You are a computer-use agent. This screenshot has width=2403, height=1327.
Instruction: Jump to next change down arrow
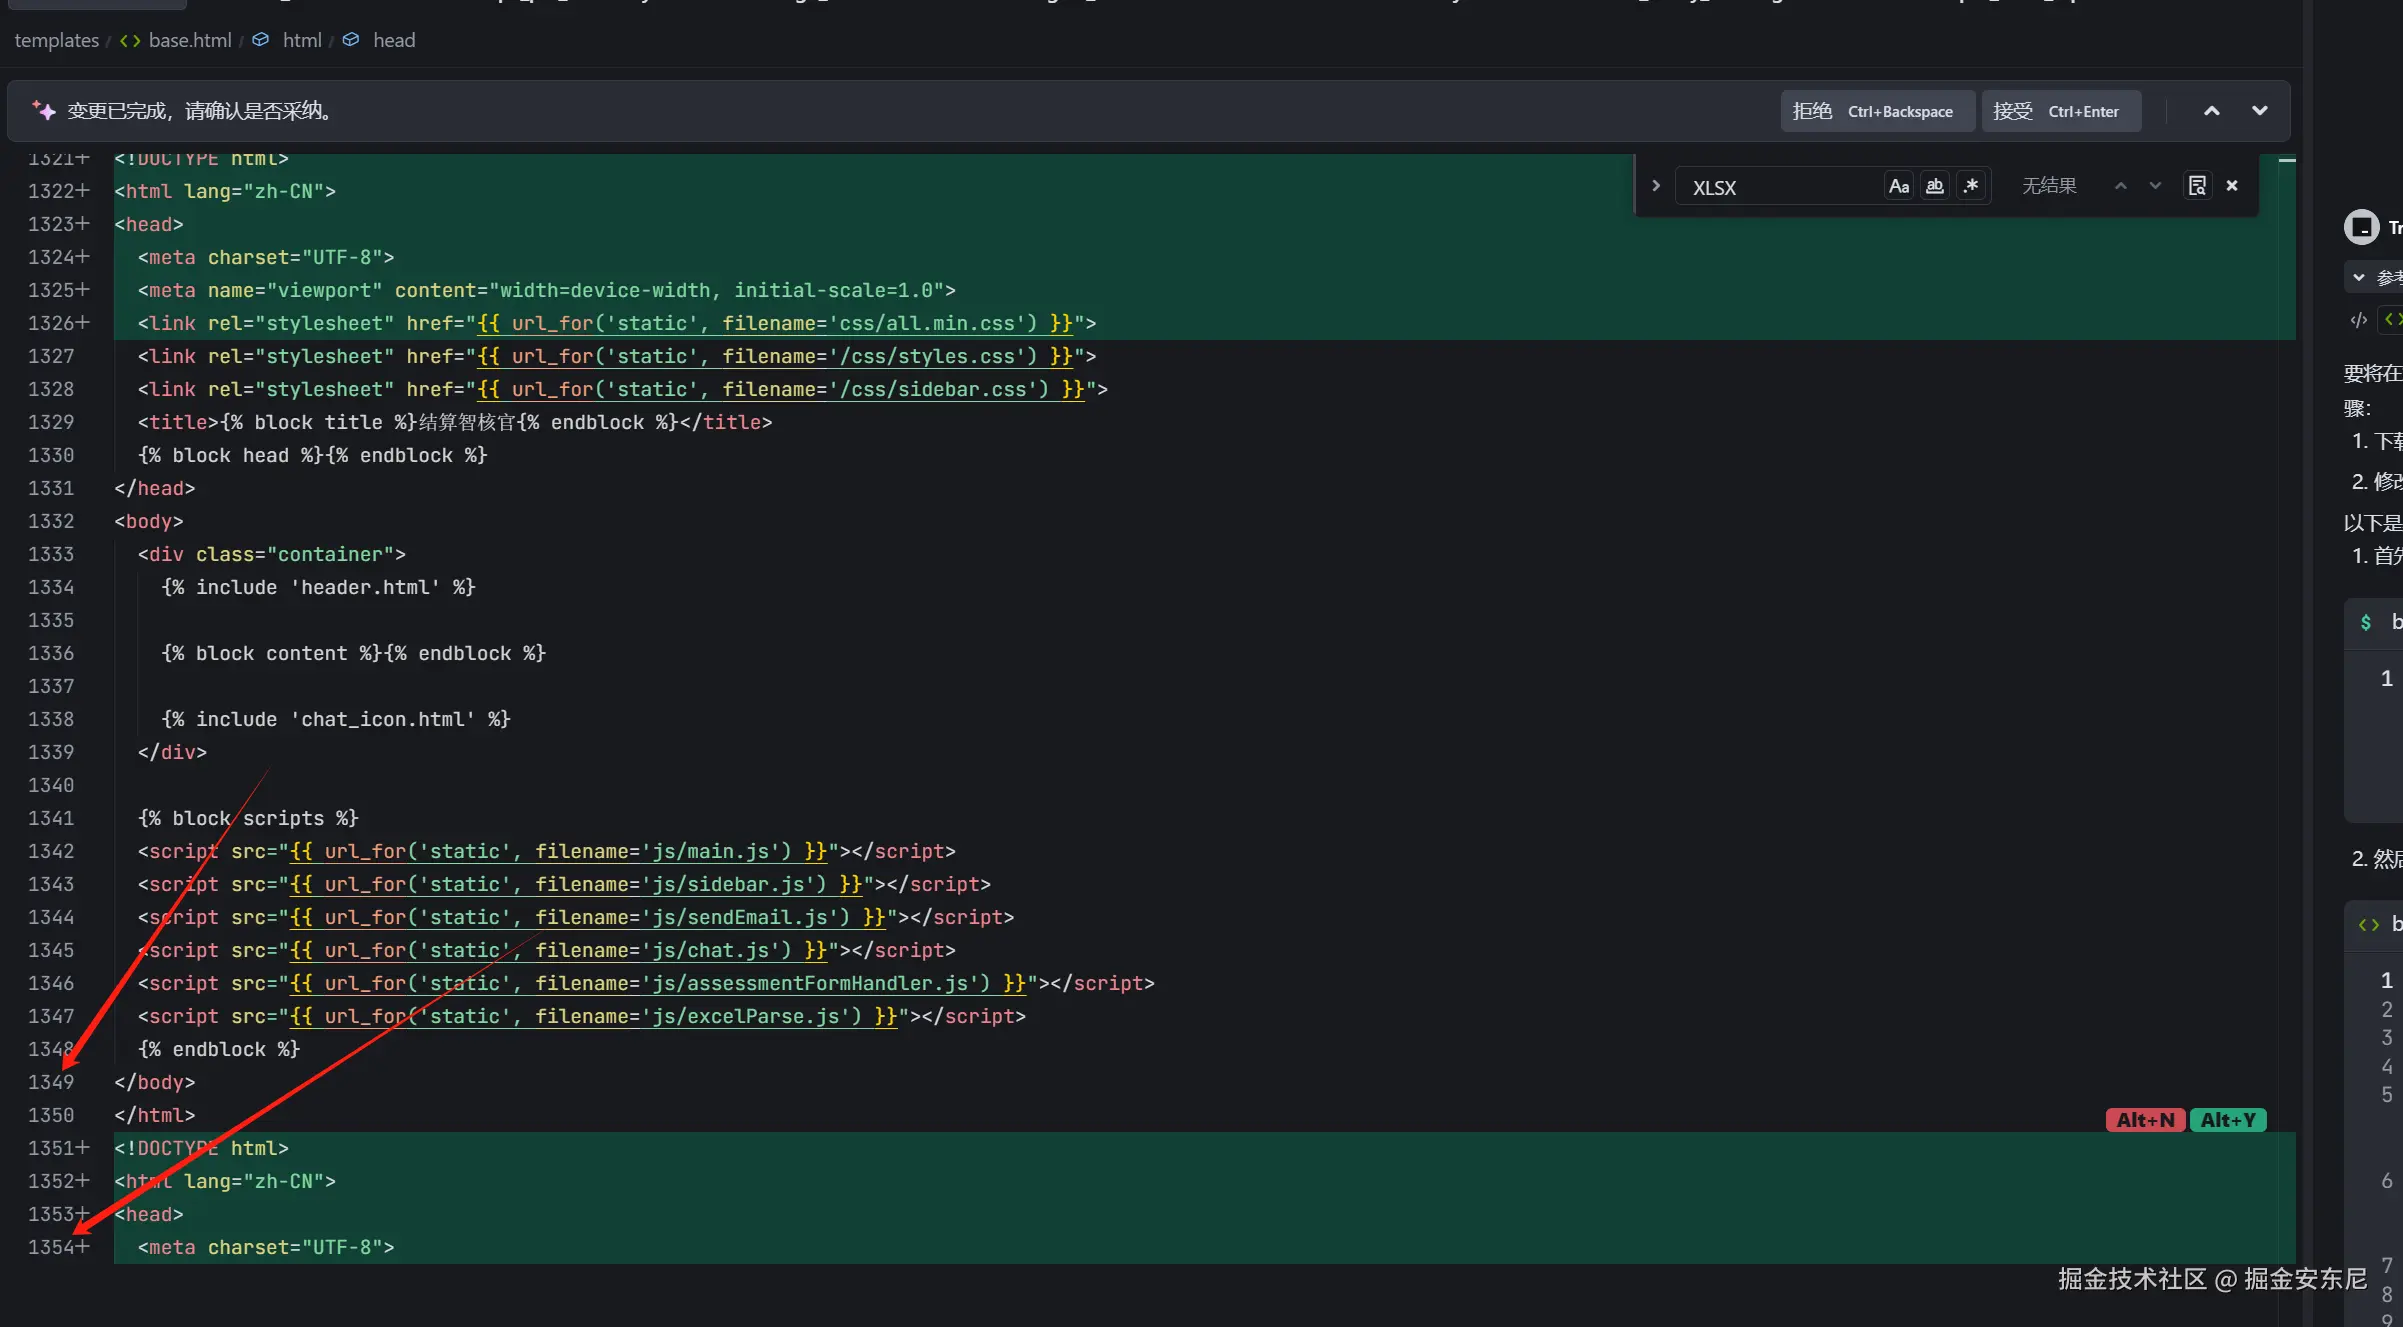click(x=2260, y=111)
